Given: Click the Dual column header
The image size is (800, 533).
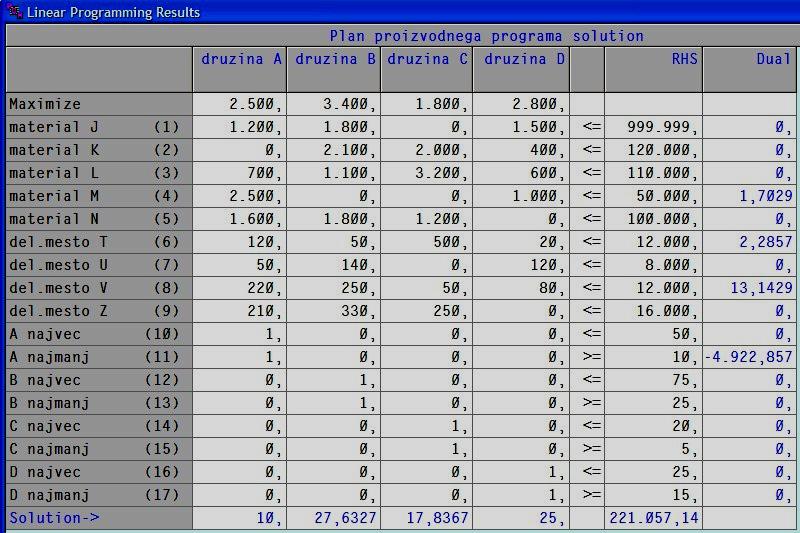Looking at the screenshot, I should click(749, 69).
